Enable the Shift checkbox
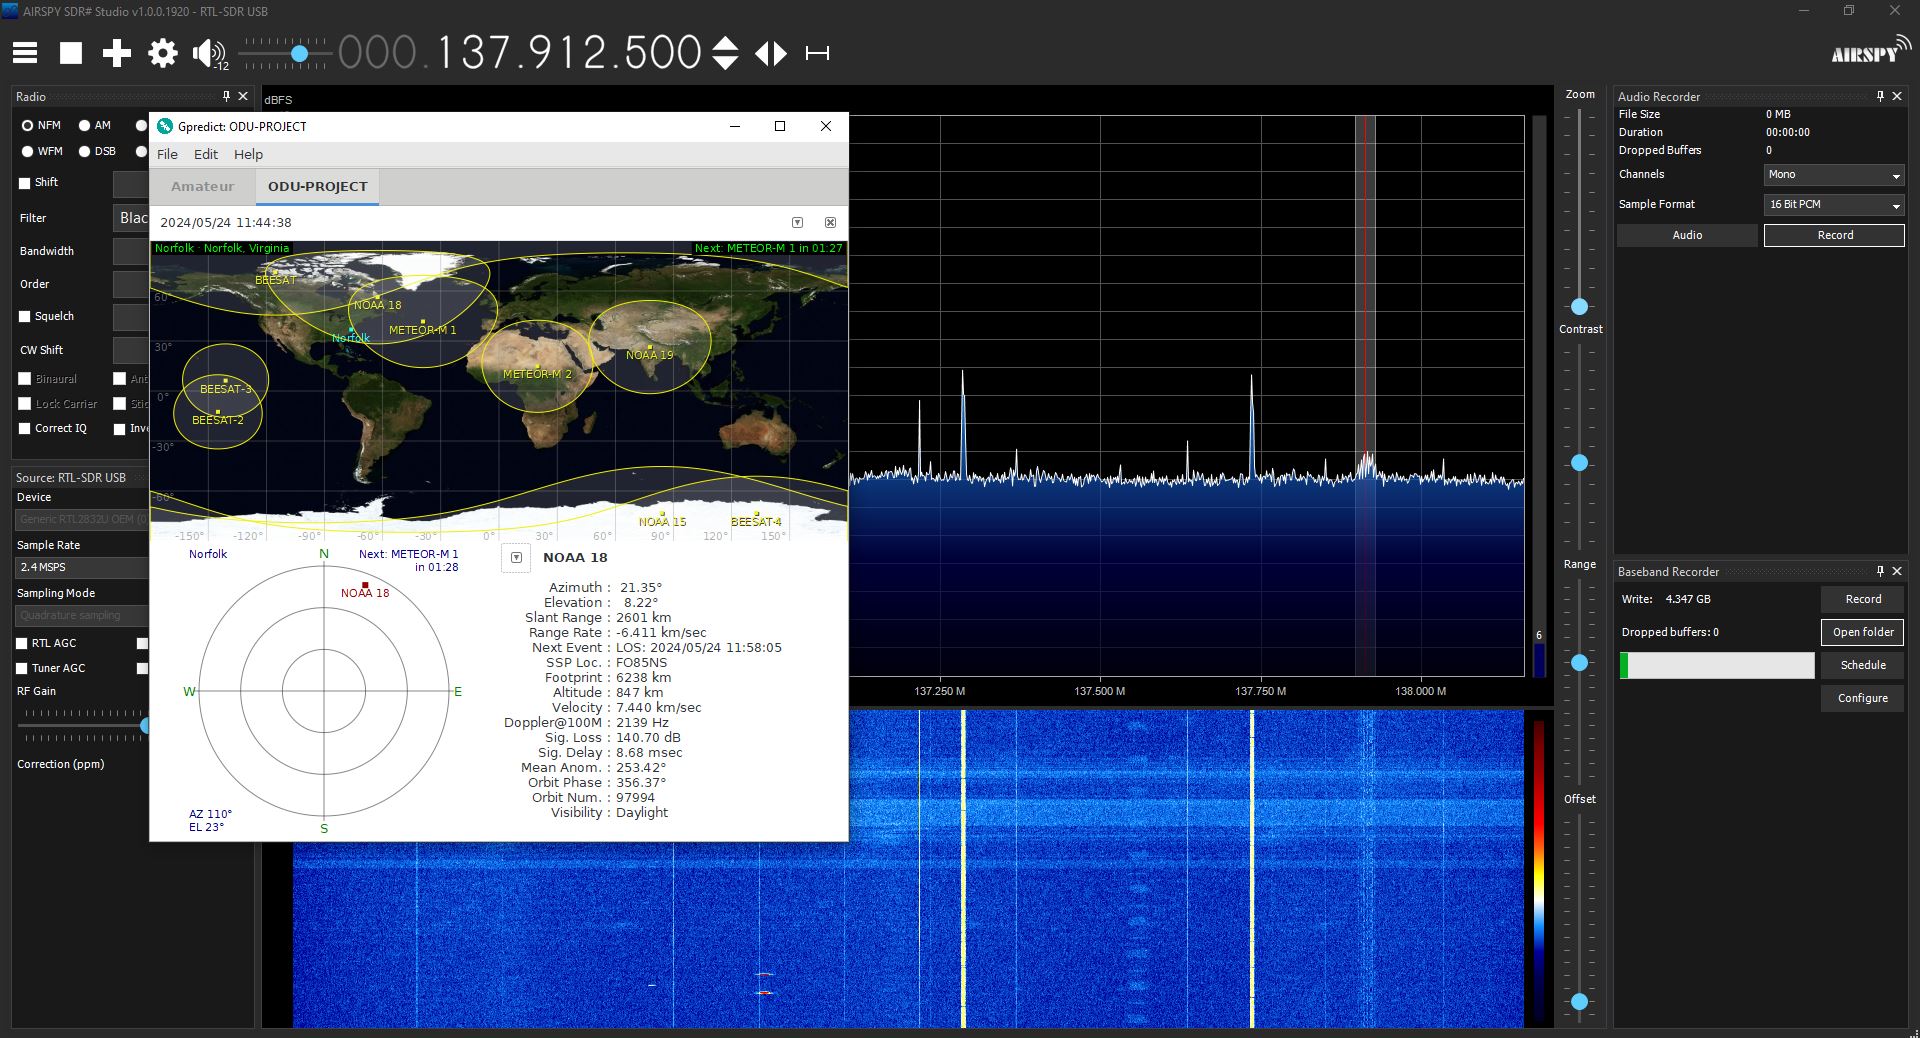 coord(25,183)
